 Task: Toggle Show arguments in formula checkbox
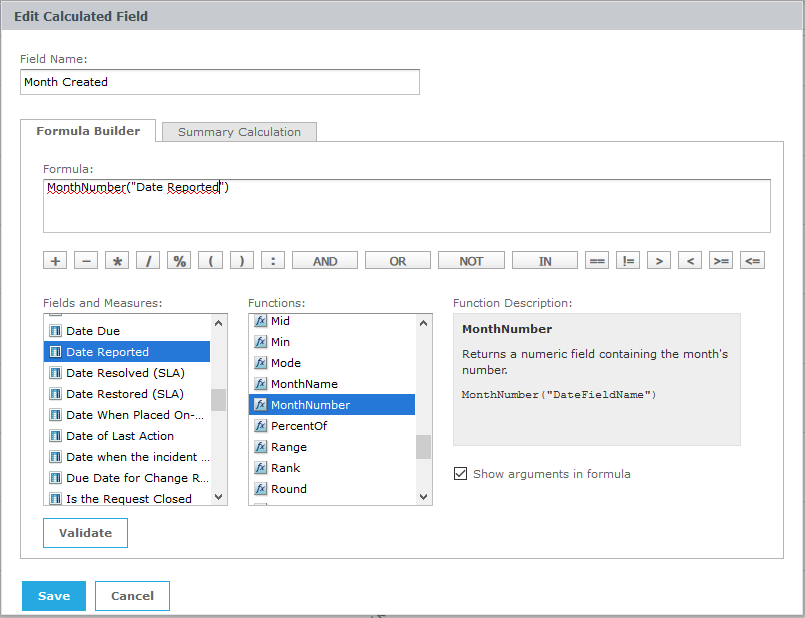click(x=461, y=473)
